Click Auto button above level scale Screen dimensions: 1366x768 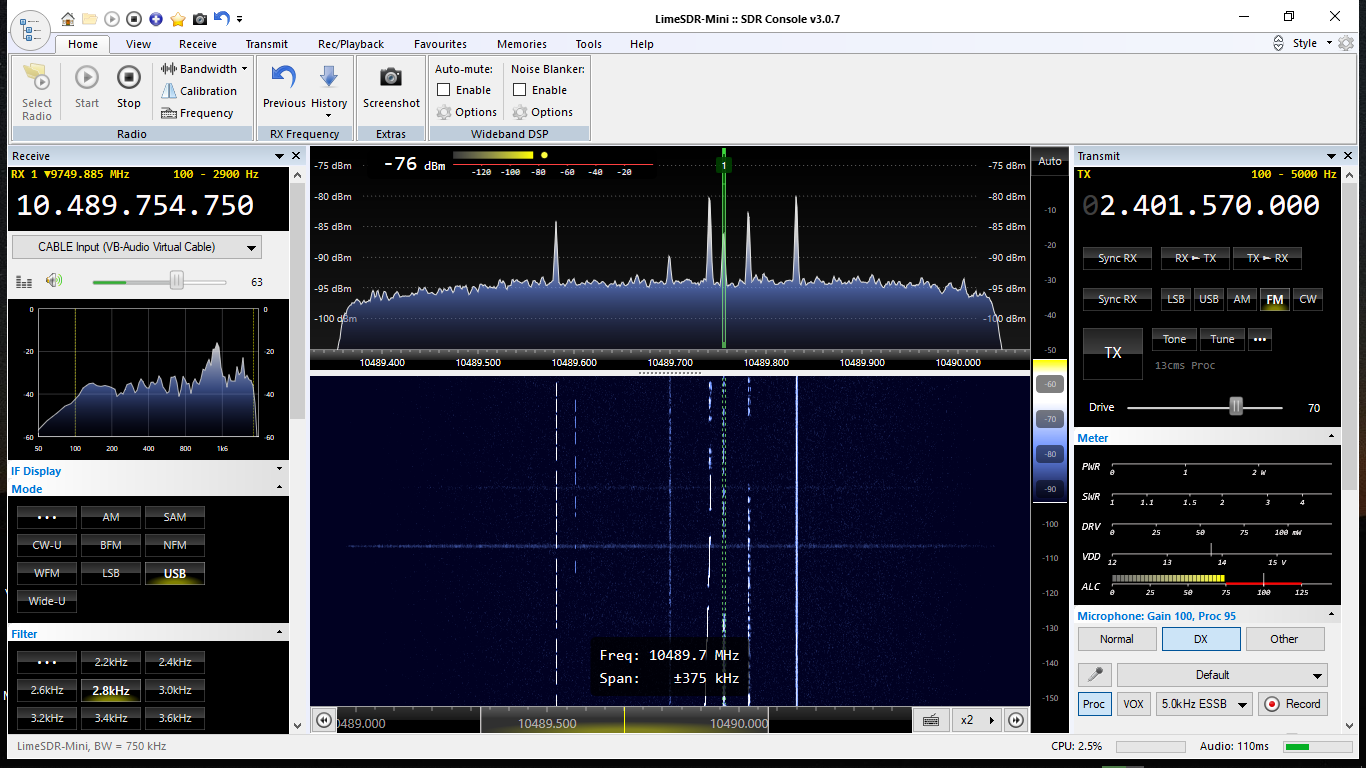1050,161
